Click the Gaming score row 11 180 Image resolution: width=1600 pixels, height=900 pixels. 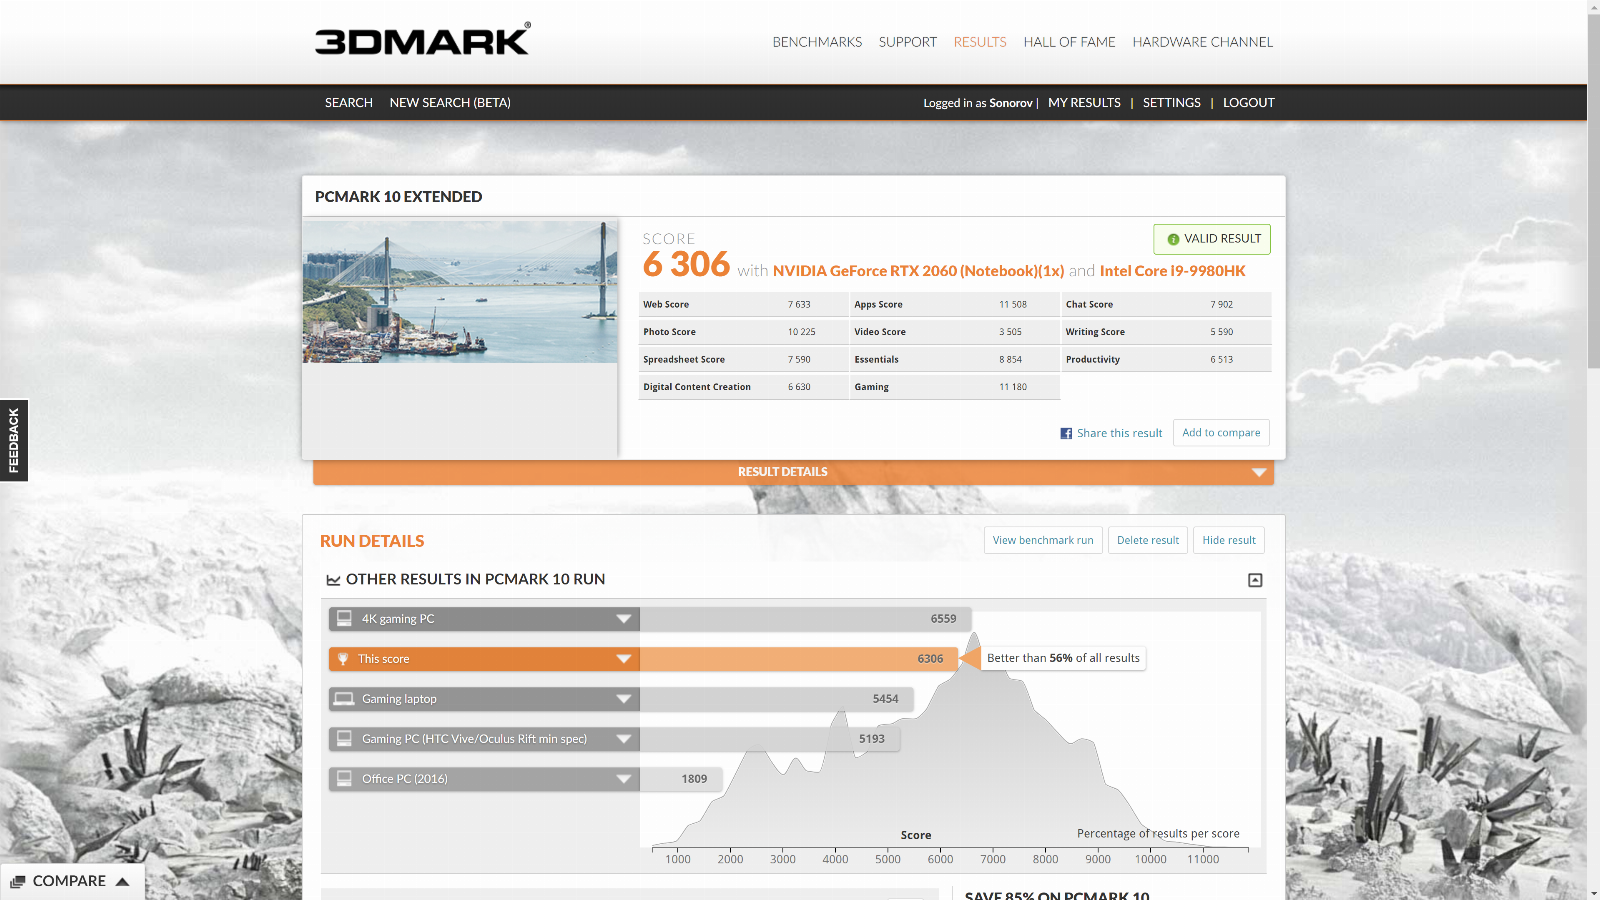point(955,387)
